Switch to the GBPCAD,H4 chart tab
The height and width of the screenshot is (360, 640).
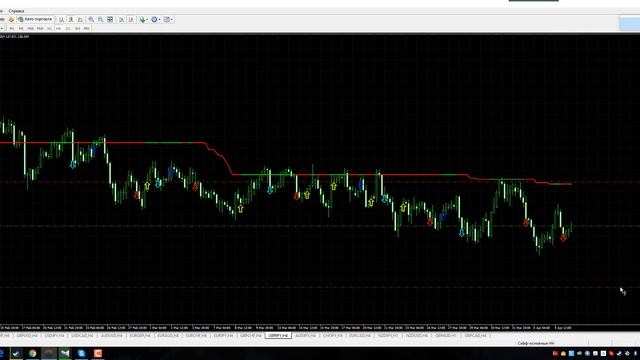pos(476,336)
